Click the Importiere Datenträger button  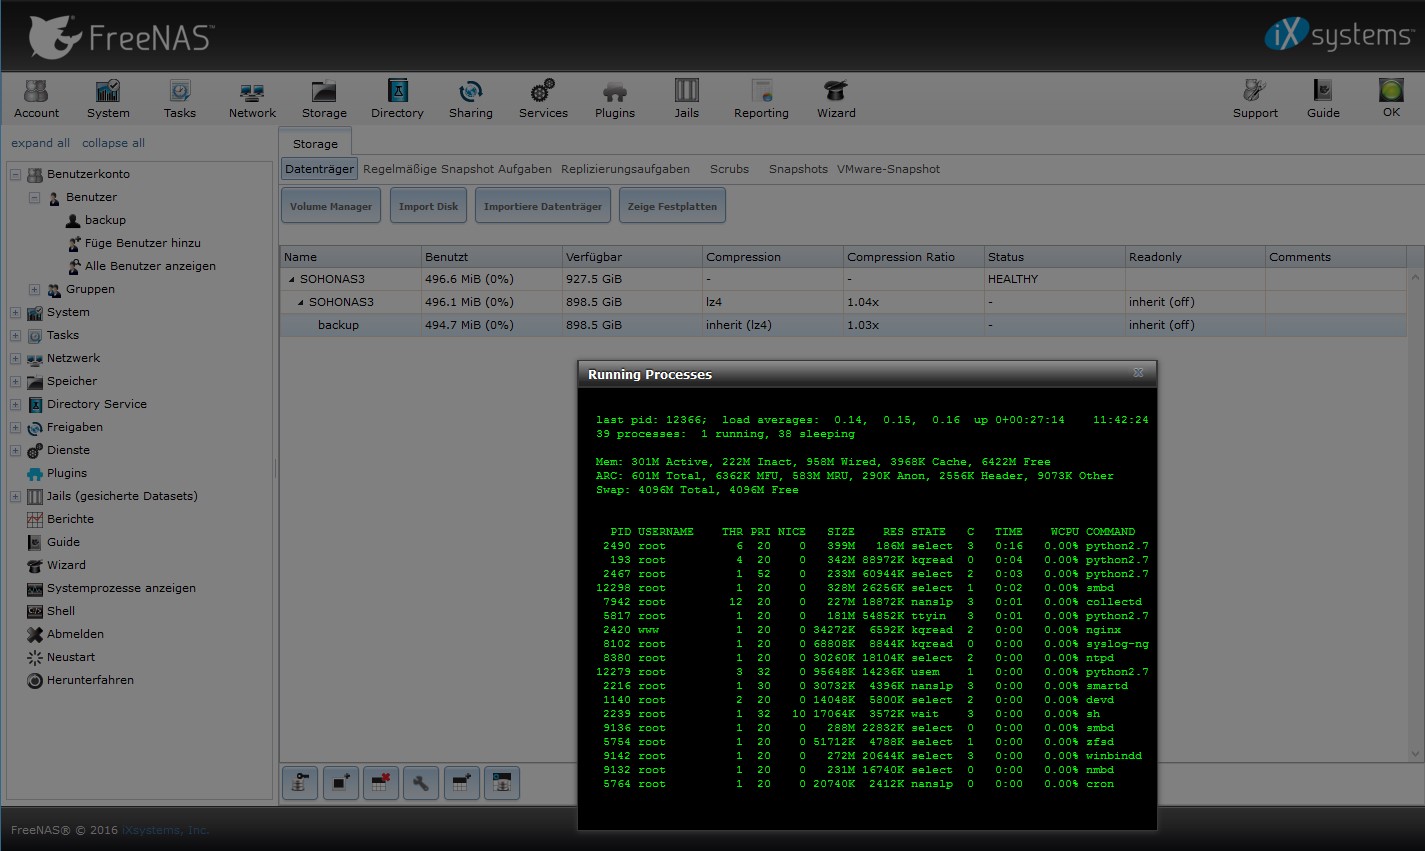543,206
